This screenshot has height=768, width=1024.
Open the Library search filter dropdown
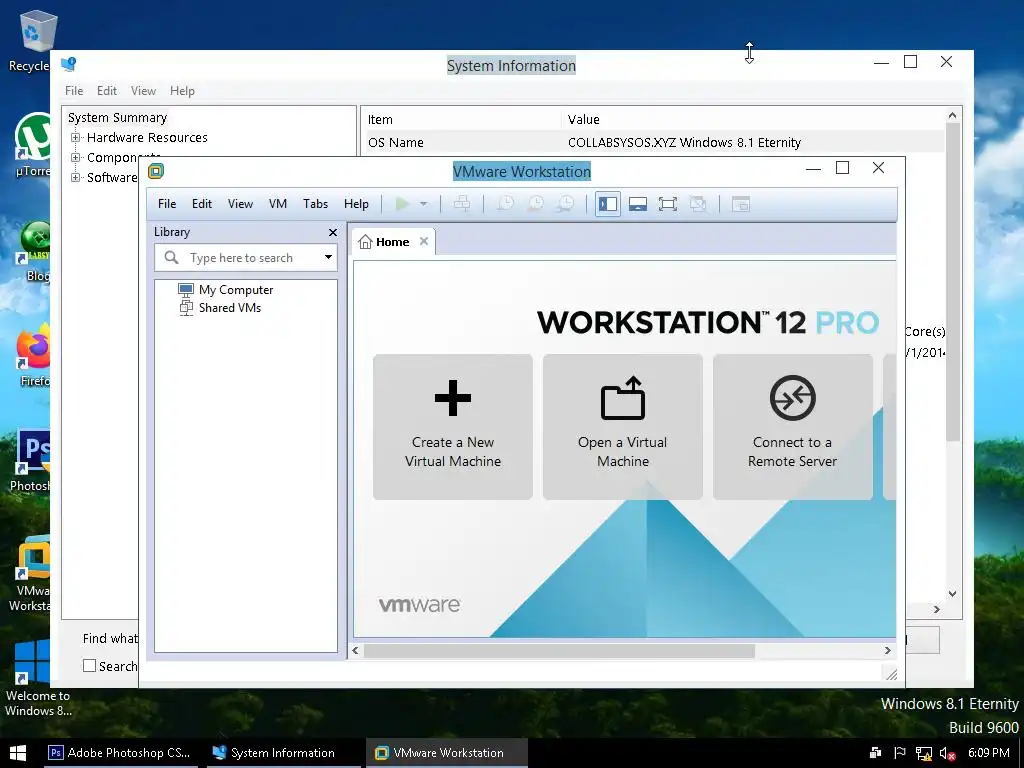click(328, 257)
